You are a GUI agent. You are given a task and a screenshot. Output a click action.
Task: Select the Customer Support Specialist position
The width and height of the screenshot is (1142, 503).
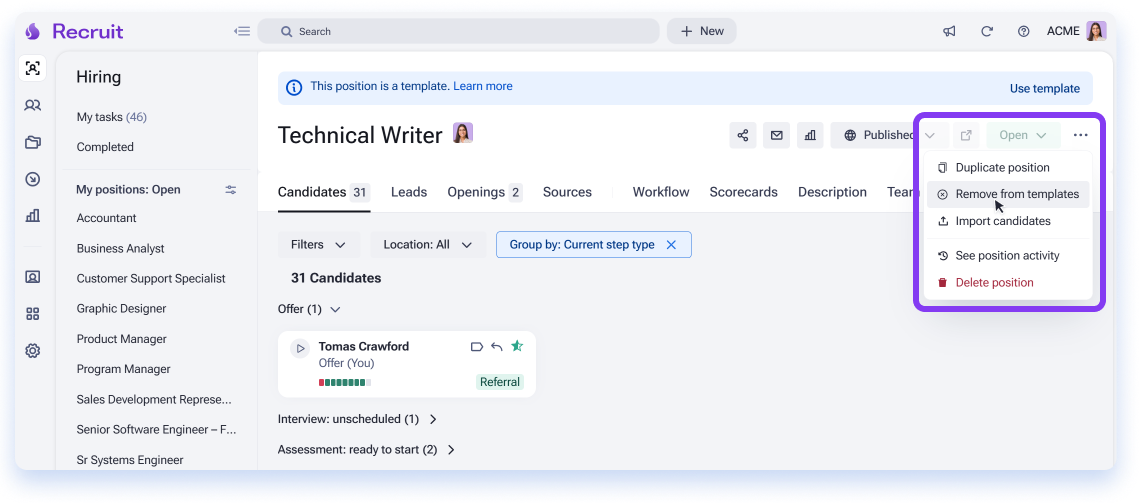pyautogui.click(x=151, y=279)
